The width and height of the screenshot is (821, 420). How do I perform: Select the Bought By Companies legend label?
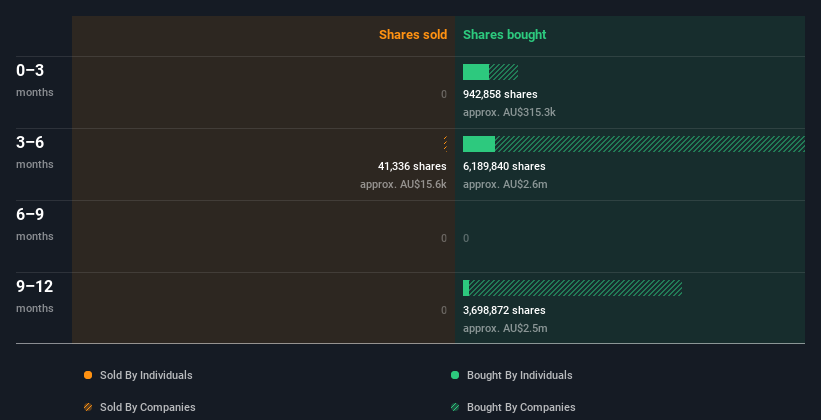521,407
